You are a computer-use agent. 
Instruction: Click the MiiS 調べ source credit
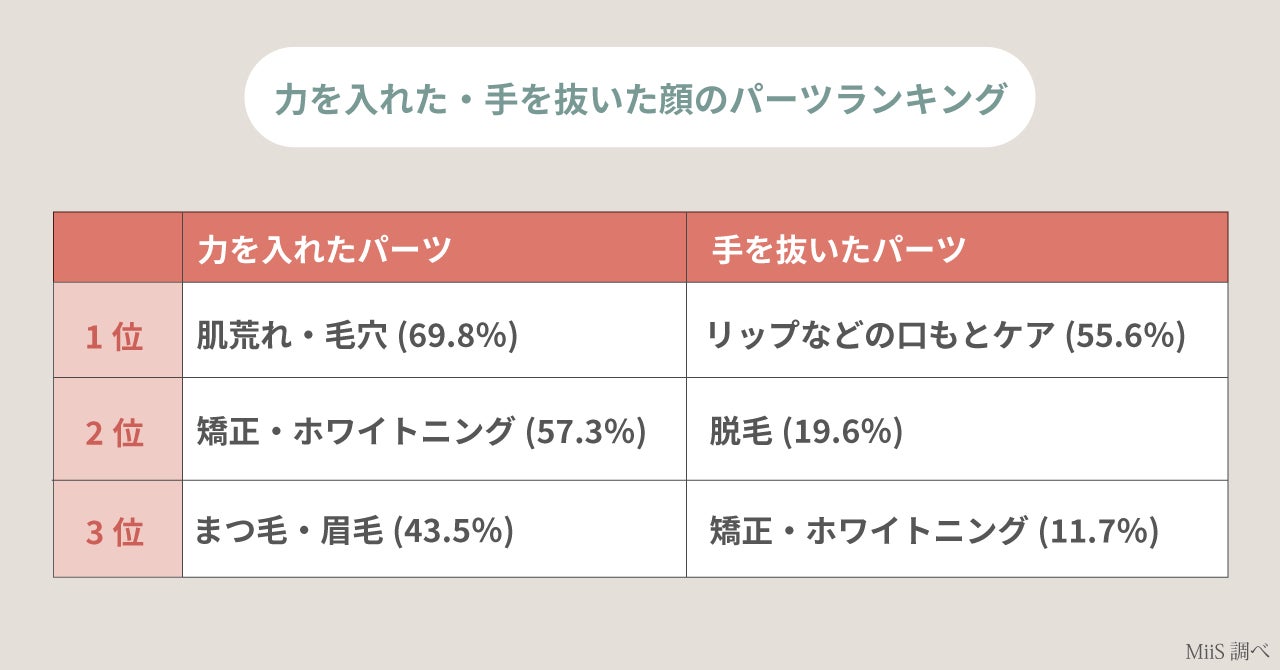click(1227, 651)
